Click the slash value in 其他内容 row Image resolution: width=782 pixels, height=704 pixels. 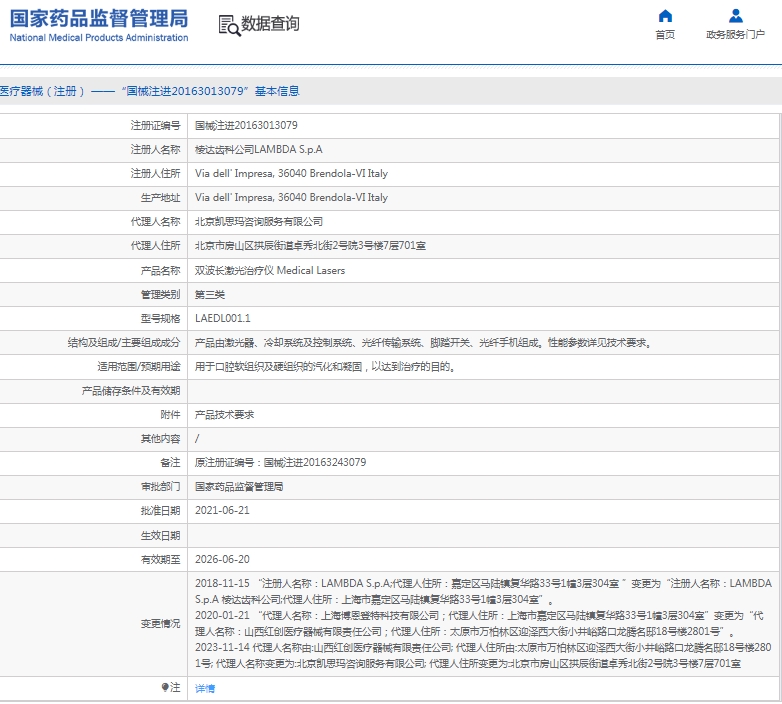197,439
